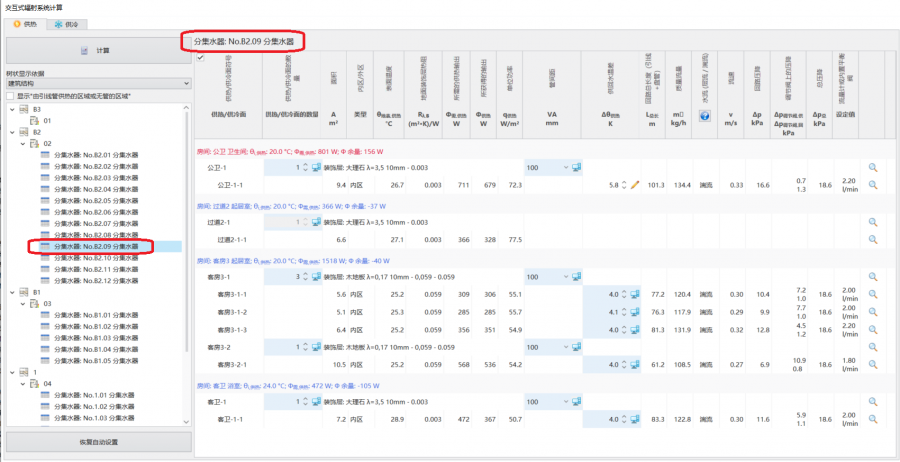Screen dimensions: 900x462
Task: Click the magnifier icon in the 客房3-1-2 row
Action: click(x=872, y=312)
